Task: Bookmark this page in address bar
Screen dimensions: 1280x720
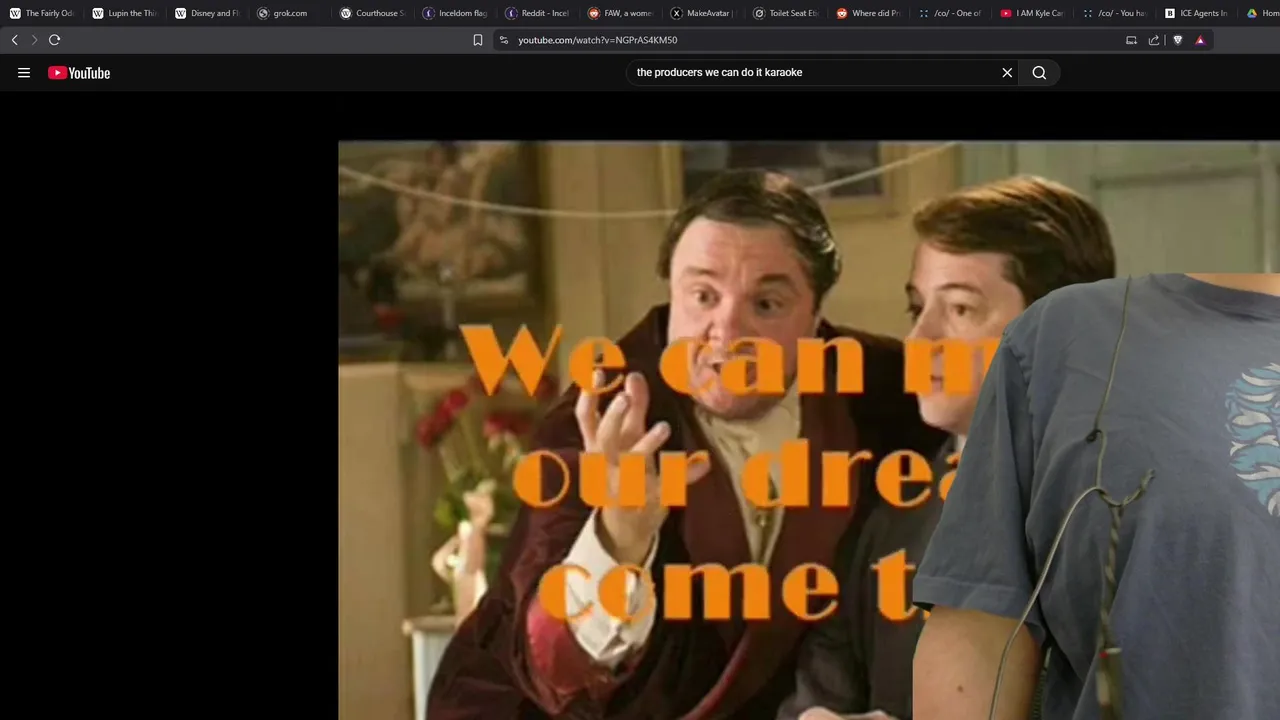Action: [x=478, y=40]
